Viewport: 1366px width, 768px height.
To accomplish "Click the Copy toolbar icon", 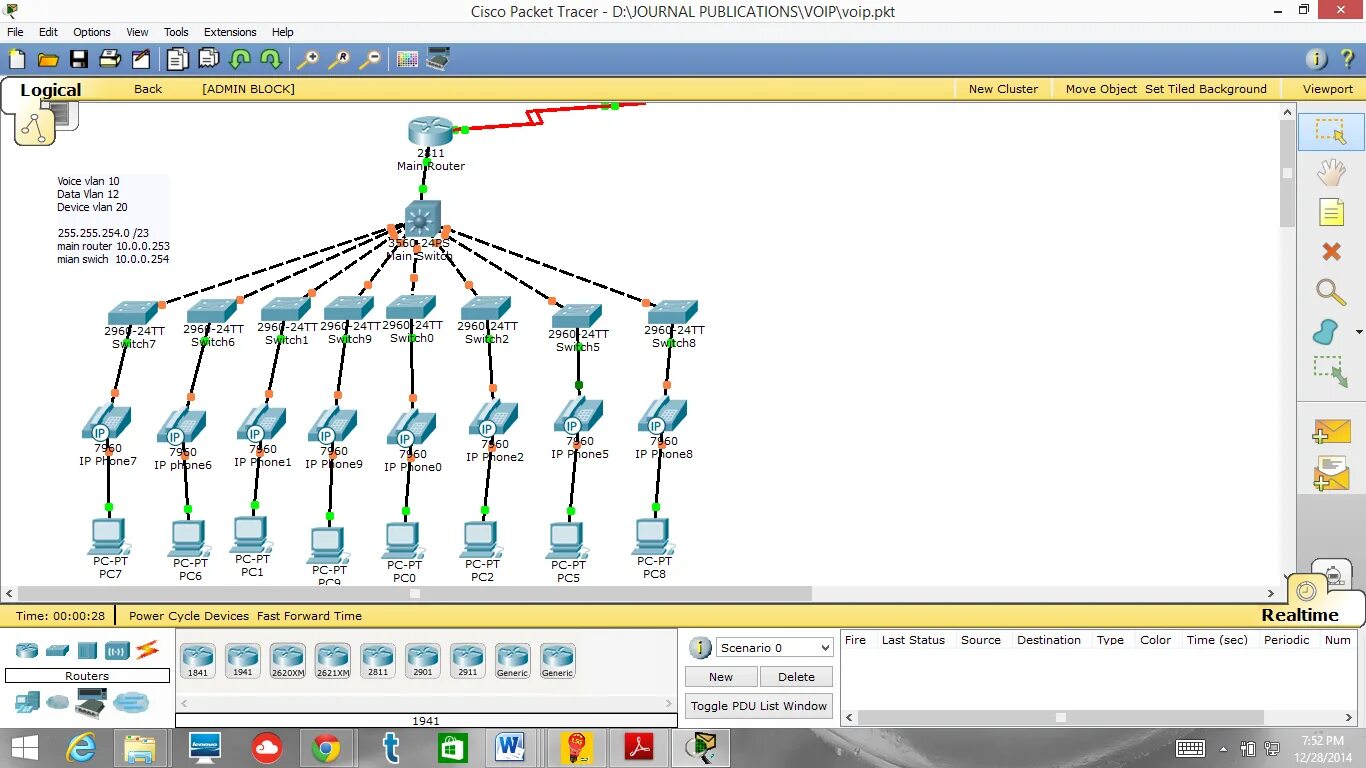I will (177, 59).
